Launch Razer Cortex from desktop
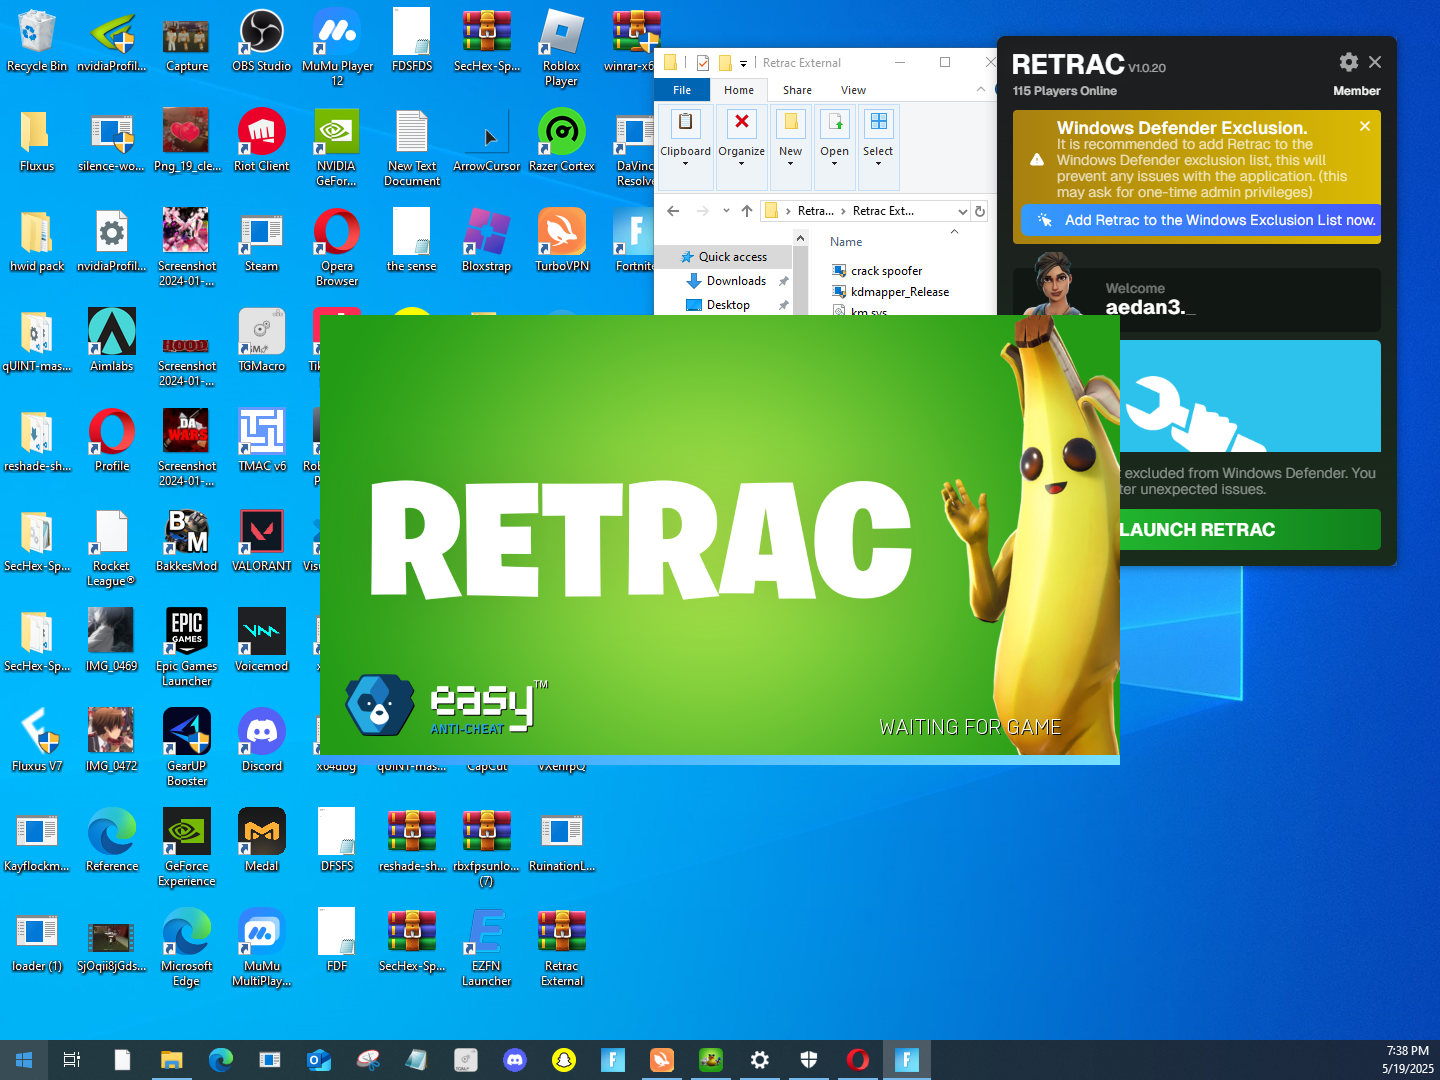 pyautogui.click(x=562, y=141)
